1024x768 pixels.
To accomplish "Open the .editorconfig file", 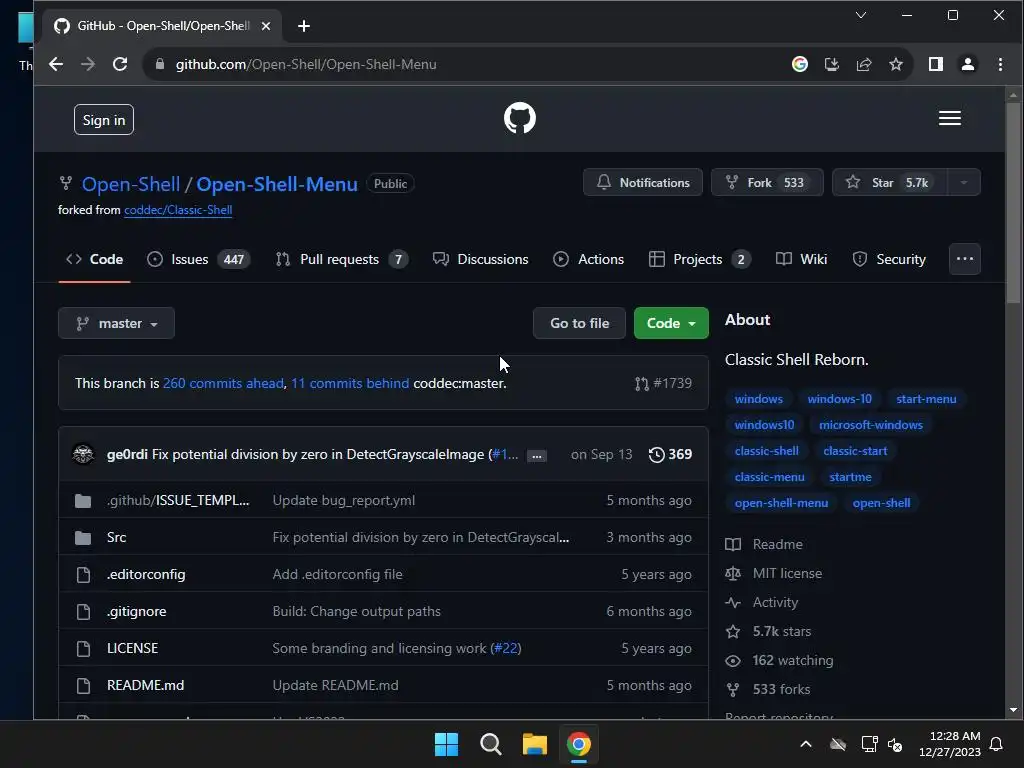I will pos(146,575).
